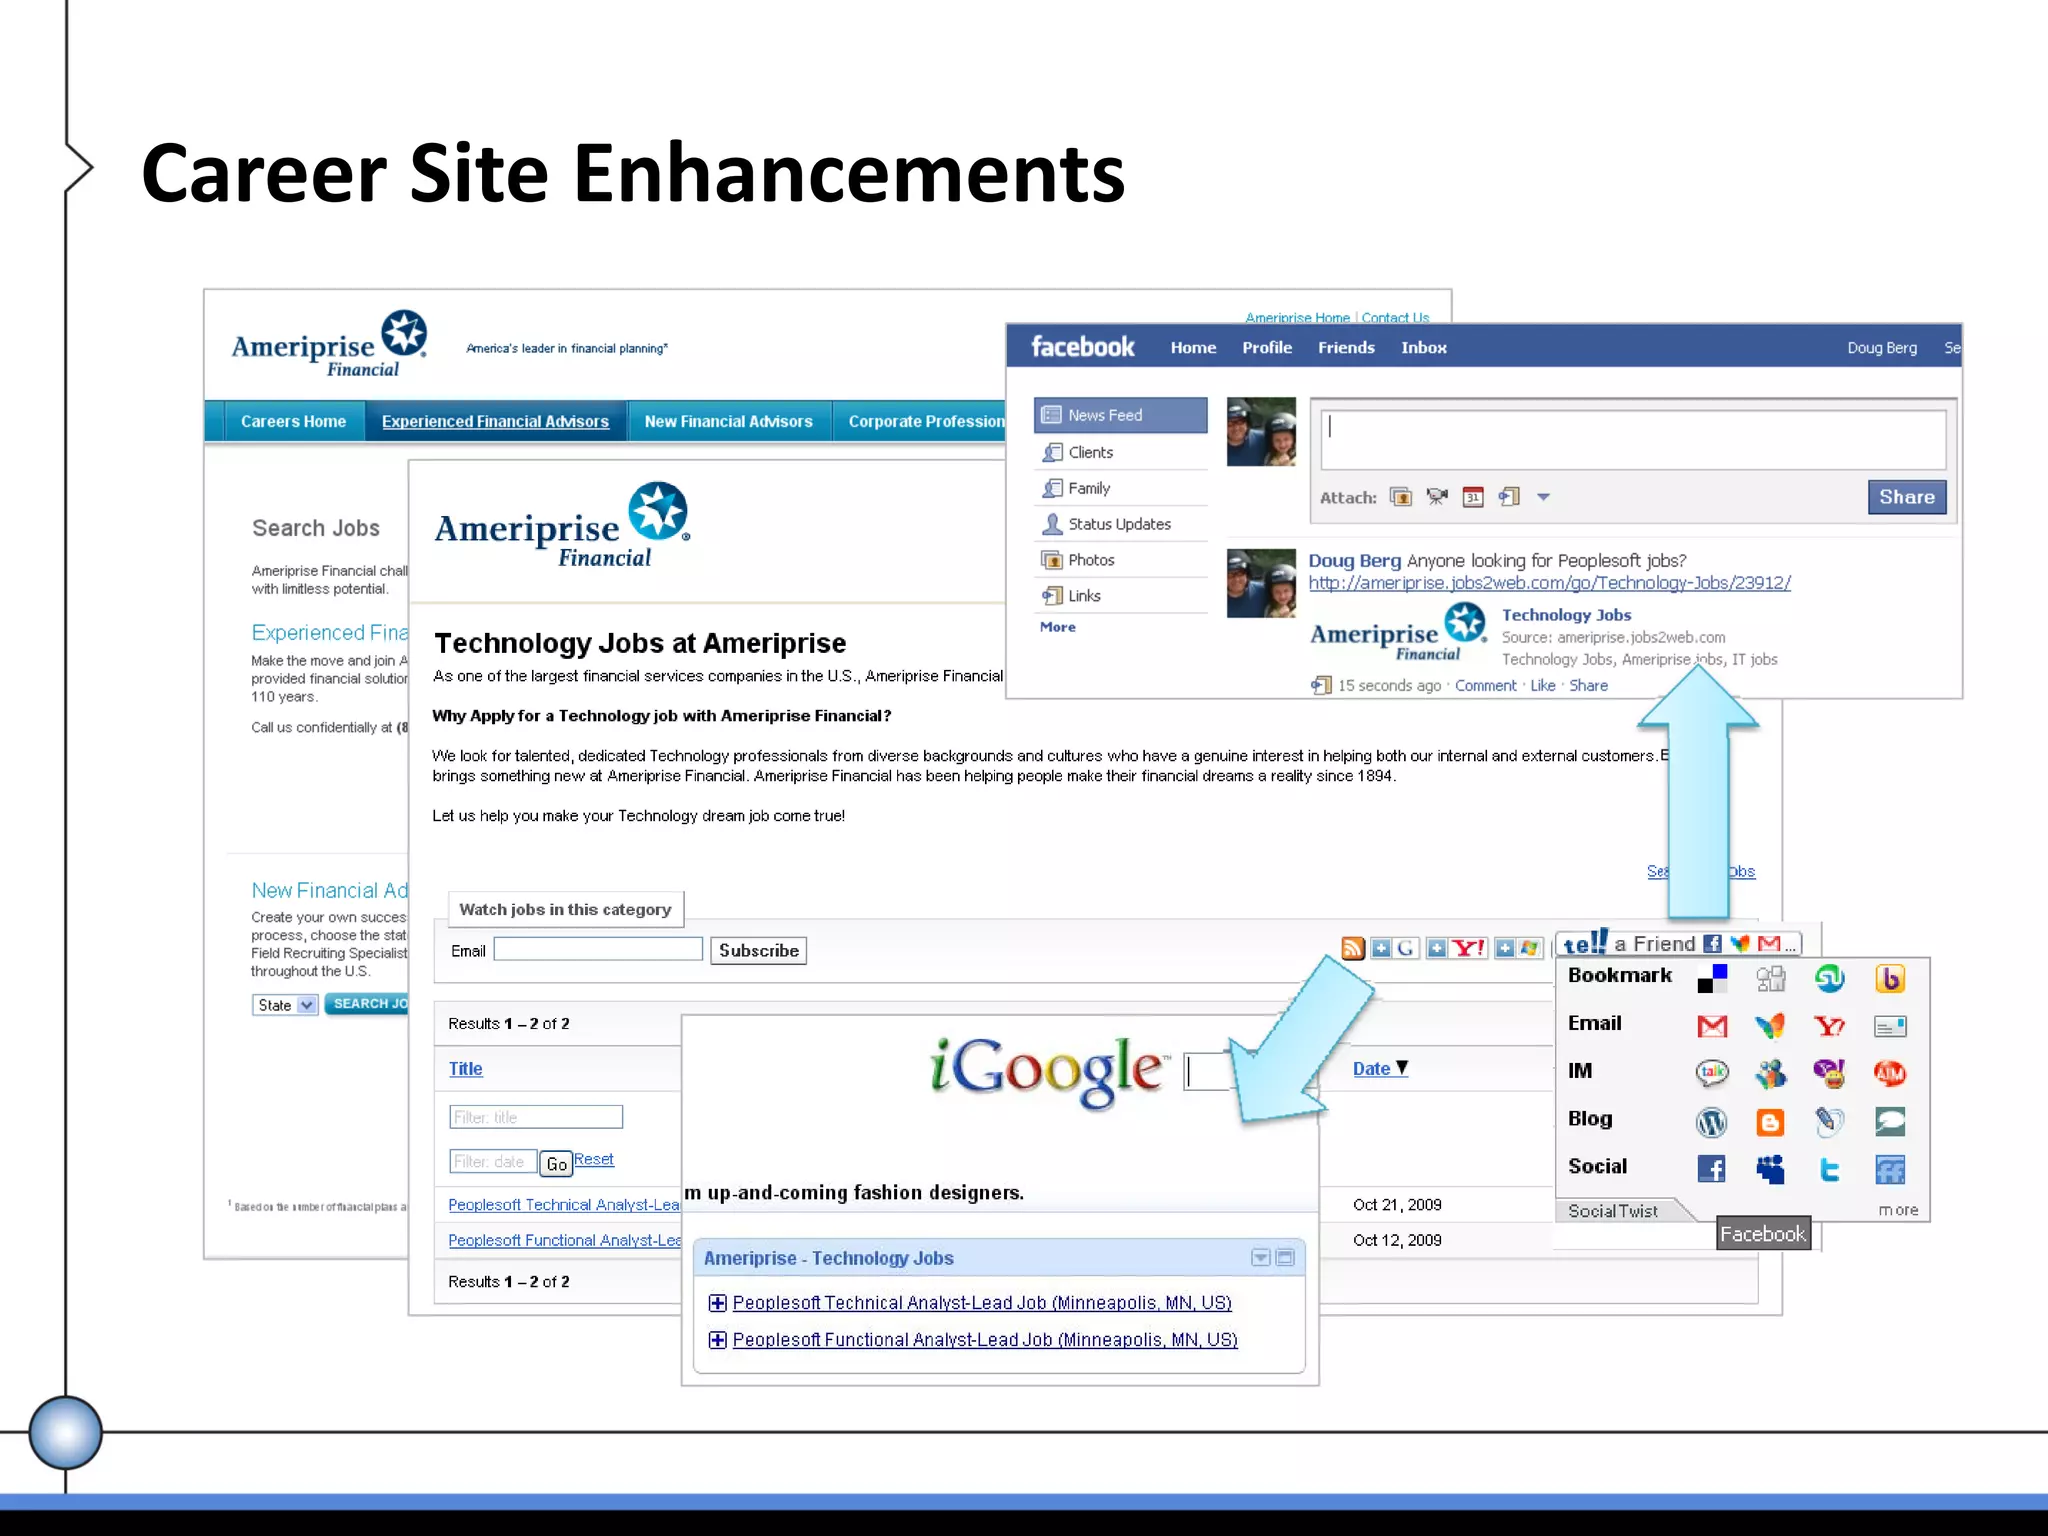Share on Twitter in Social row
The image size is (2048, 1536).
(x=1830, y=1169)
